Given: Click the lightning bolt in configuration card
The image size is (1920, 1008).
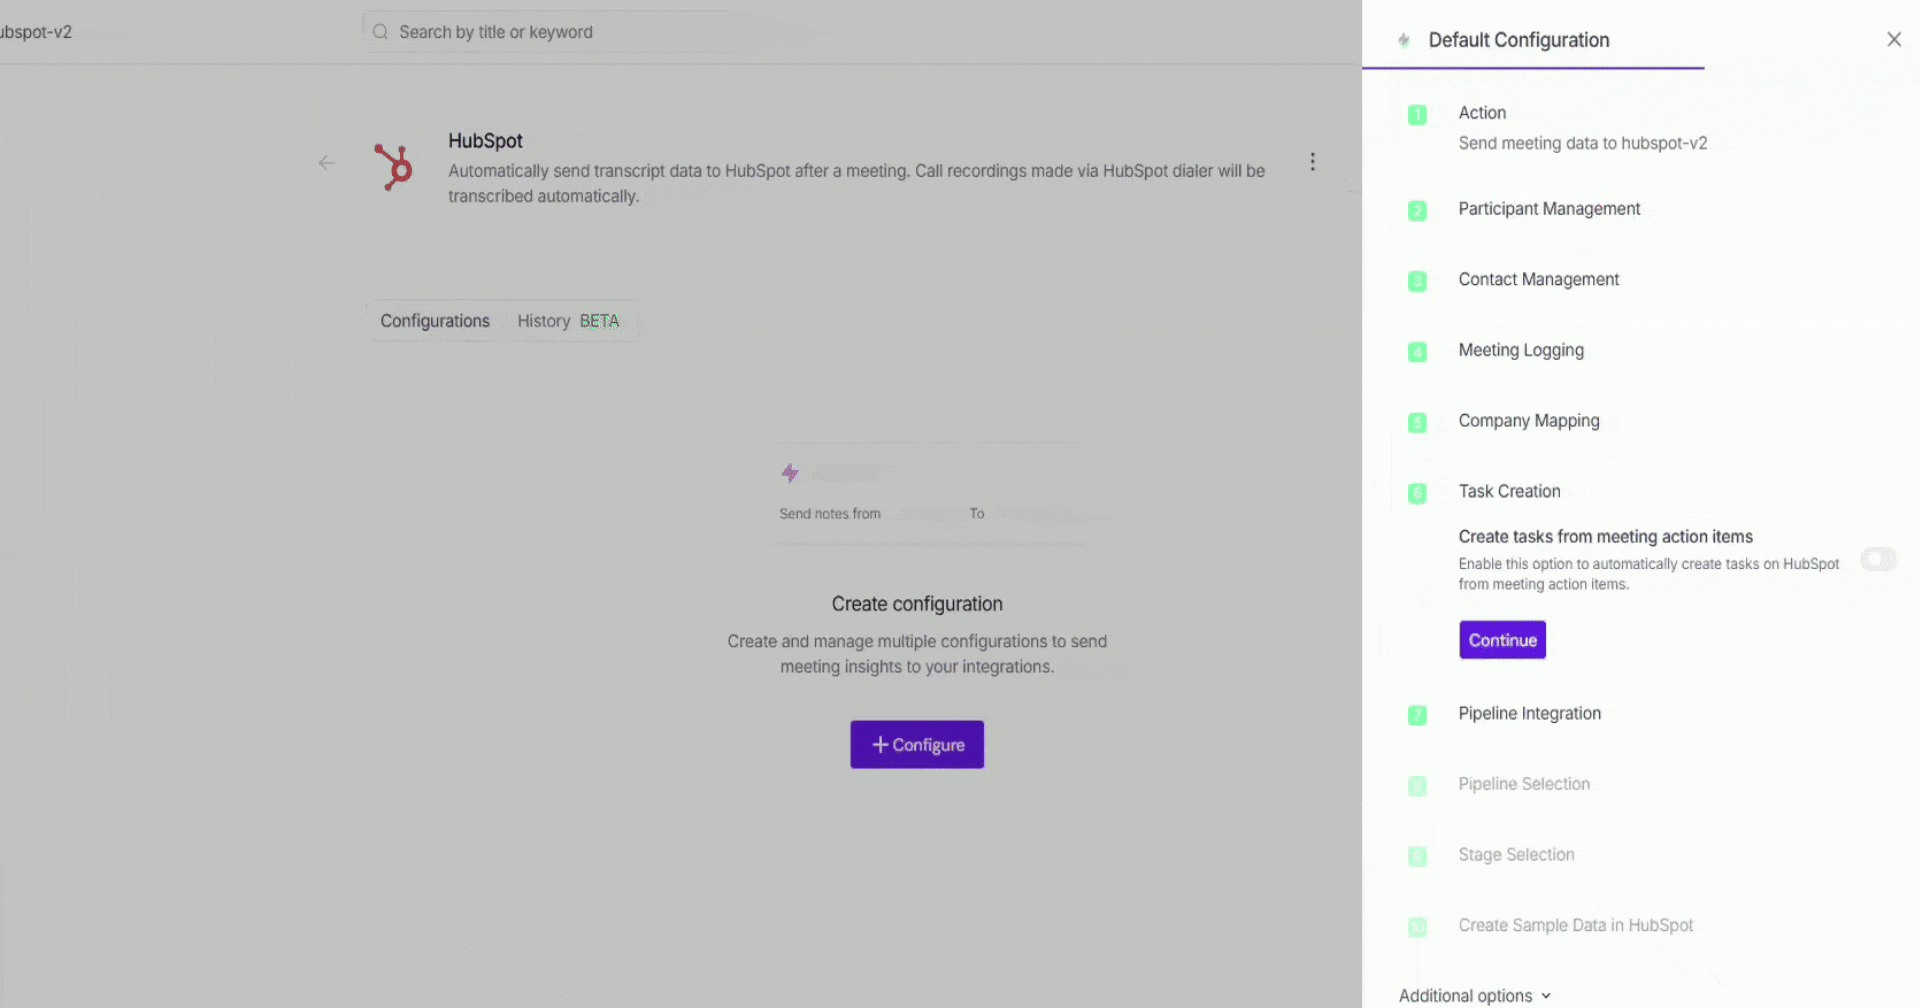Looking at the screenshot, I should [790, 473].
